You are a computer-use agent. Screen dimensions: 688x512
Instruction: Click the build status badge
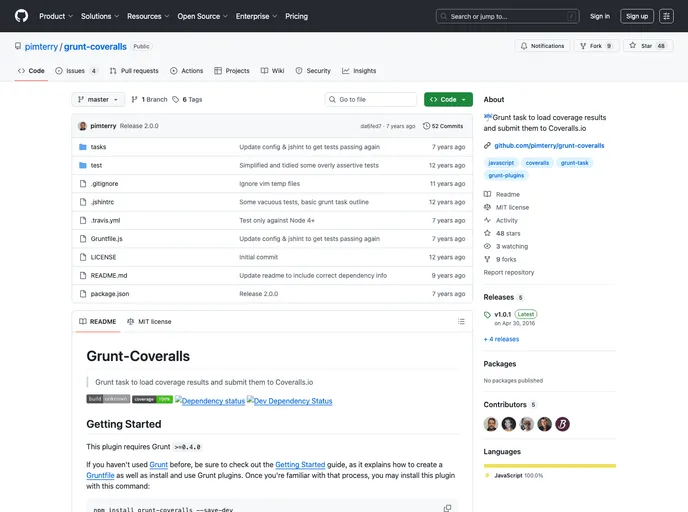[108, 399]
